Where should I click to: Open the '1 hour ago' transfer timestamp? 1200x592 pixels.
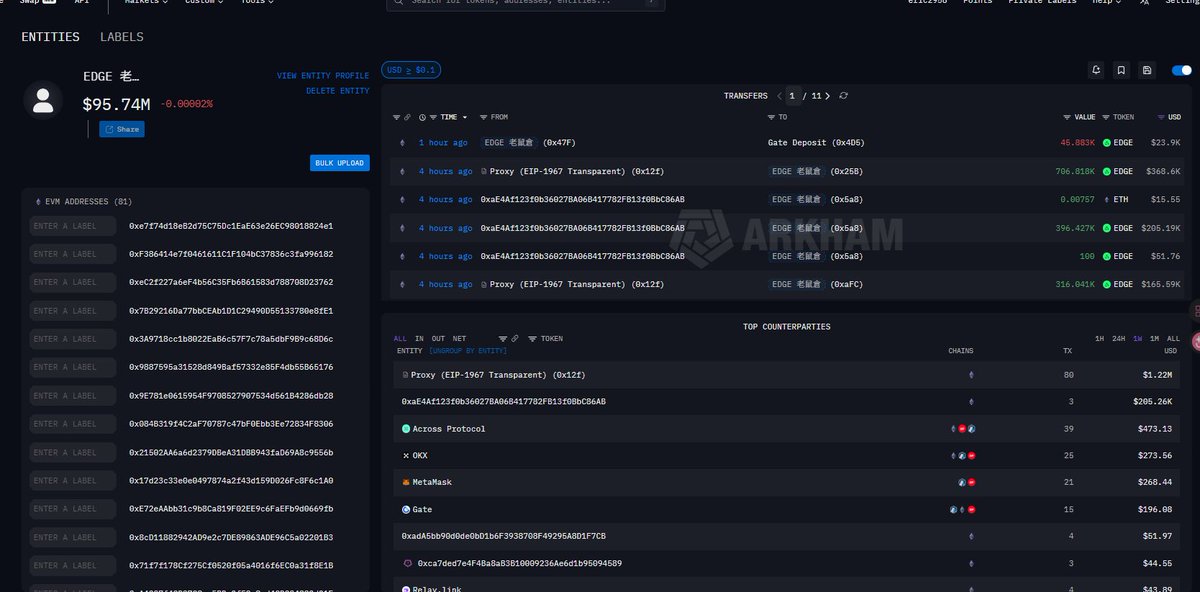click(443, 143)
